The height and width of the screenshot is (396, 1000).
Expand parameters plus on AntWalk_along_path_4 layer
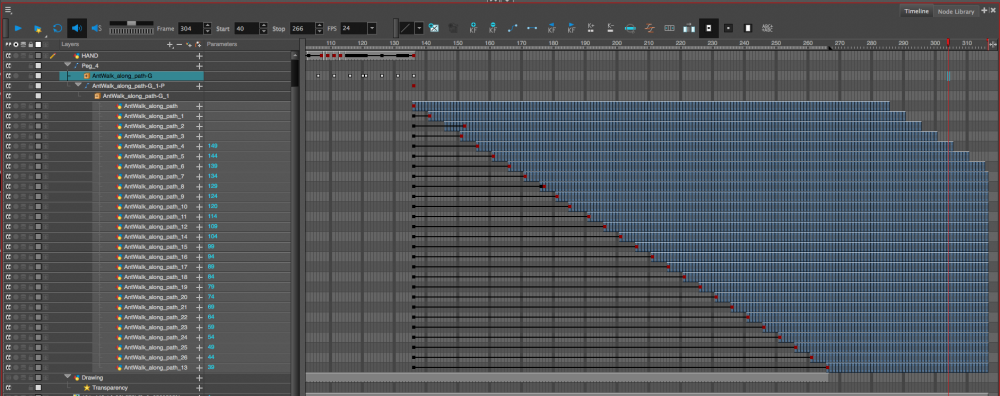(x=200, y=146)
